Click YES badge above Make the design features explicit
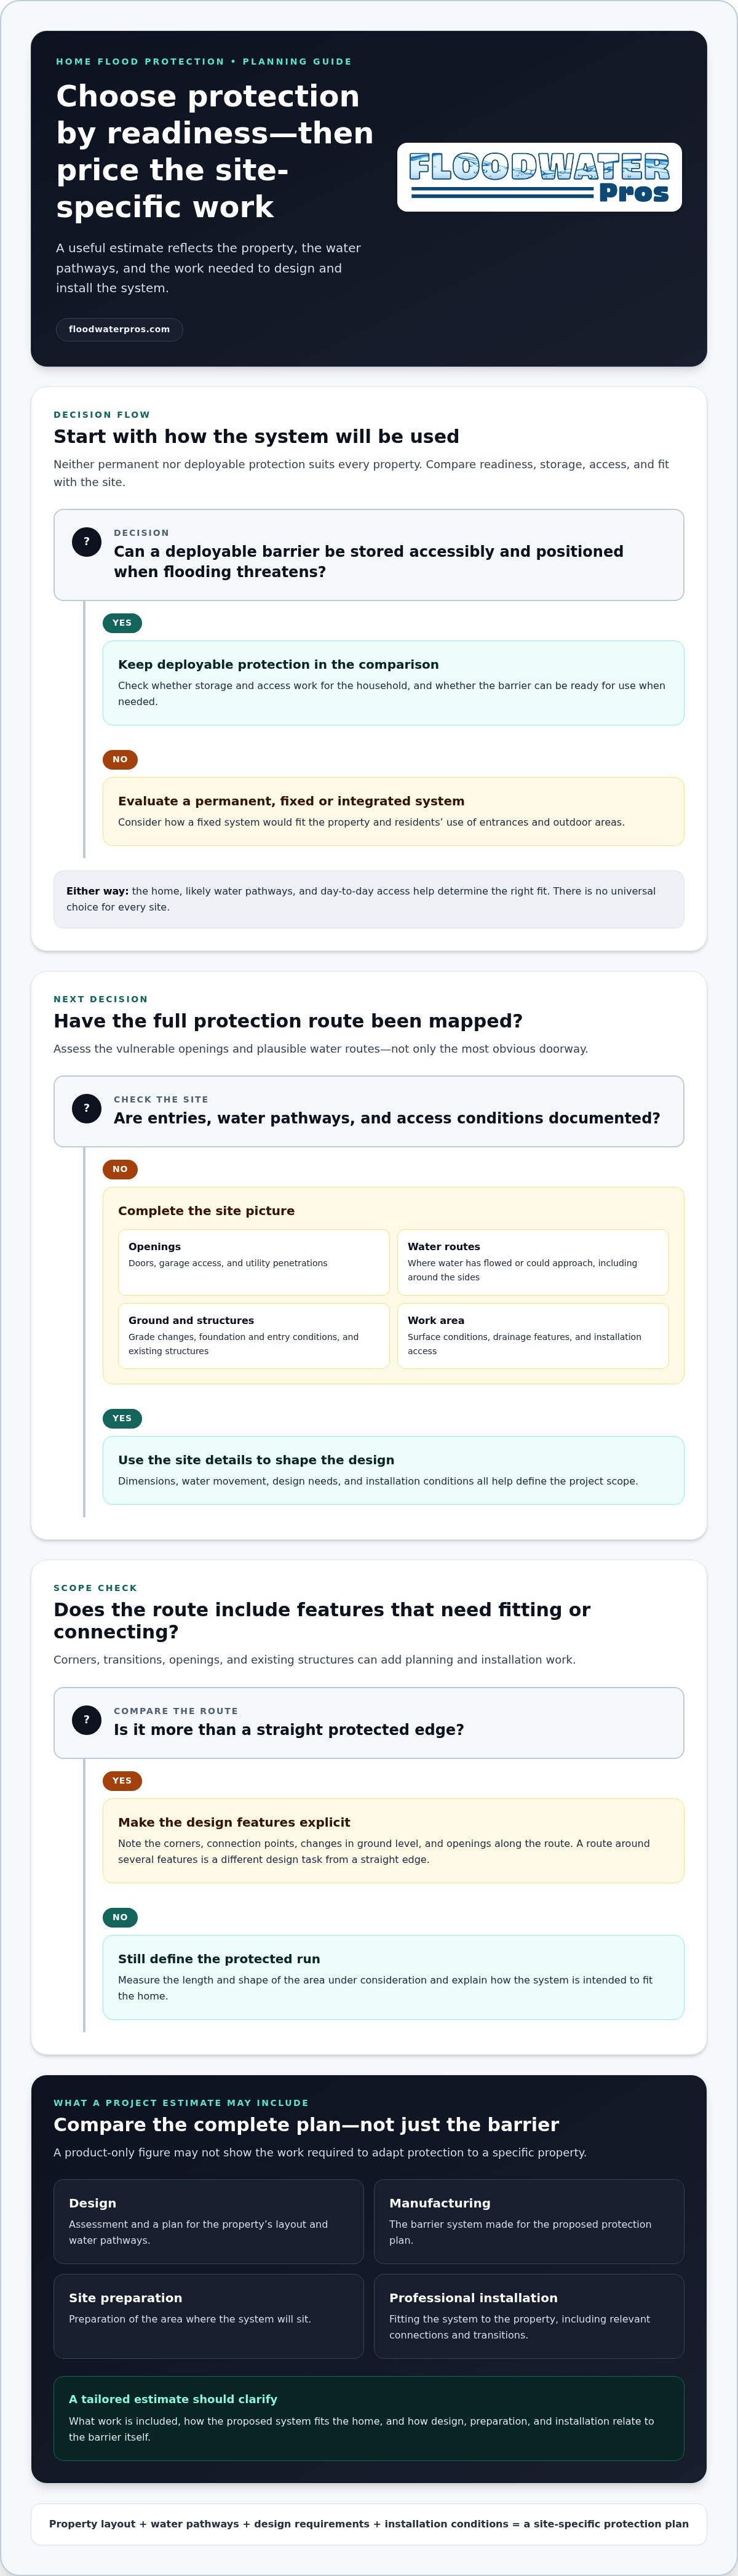 point(122,1780)
